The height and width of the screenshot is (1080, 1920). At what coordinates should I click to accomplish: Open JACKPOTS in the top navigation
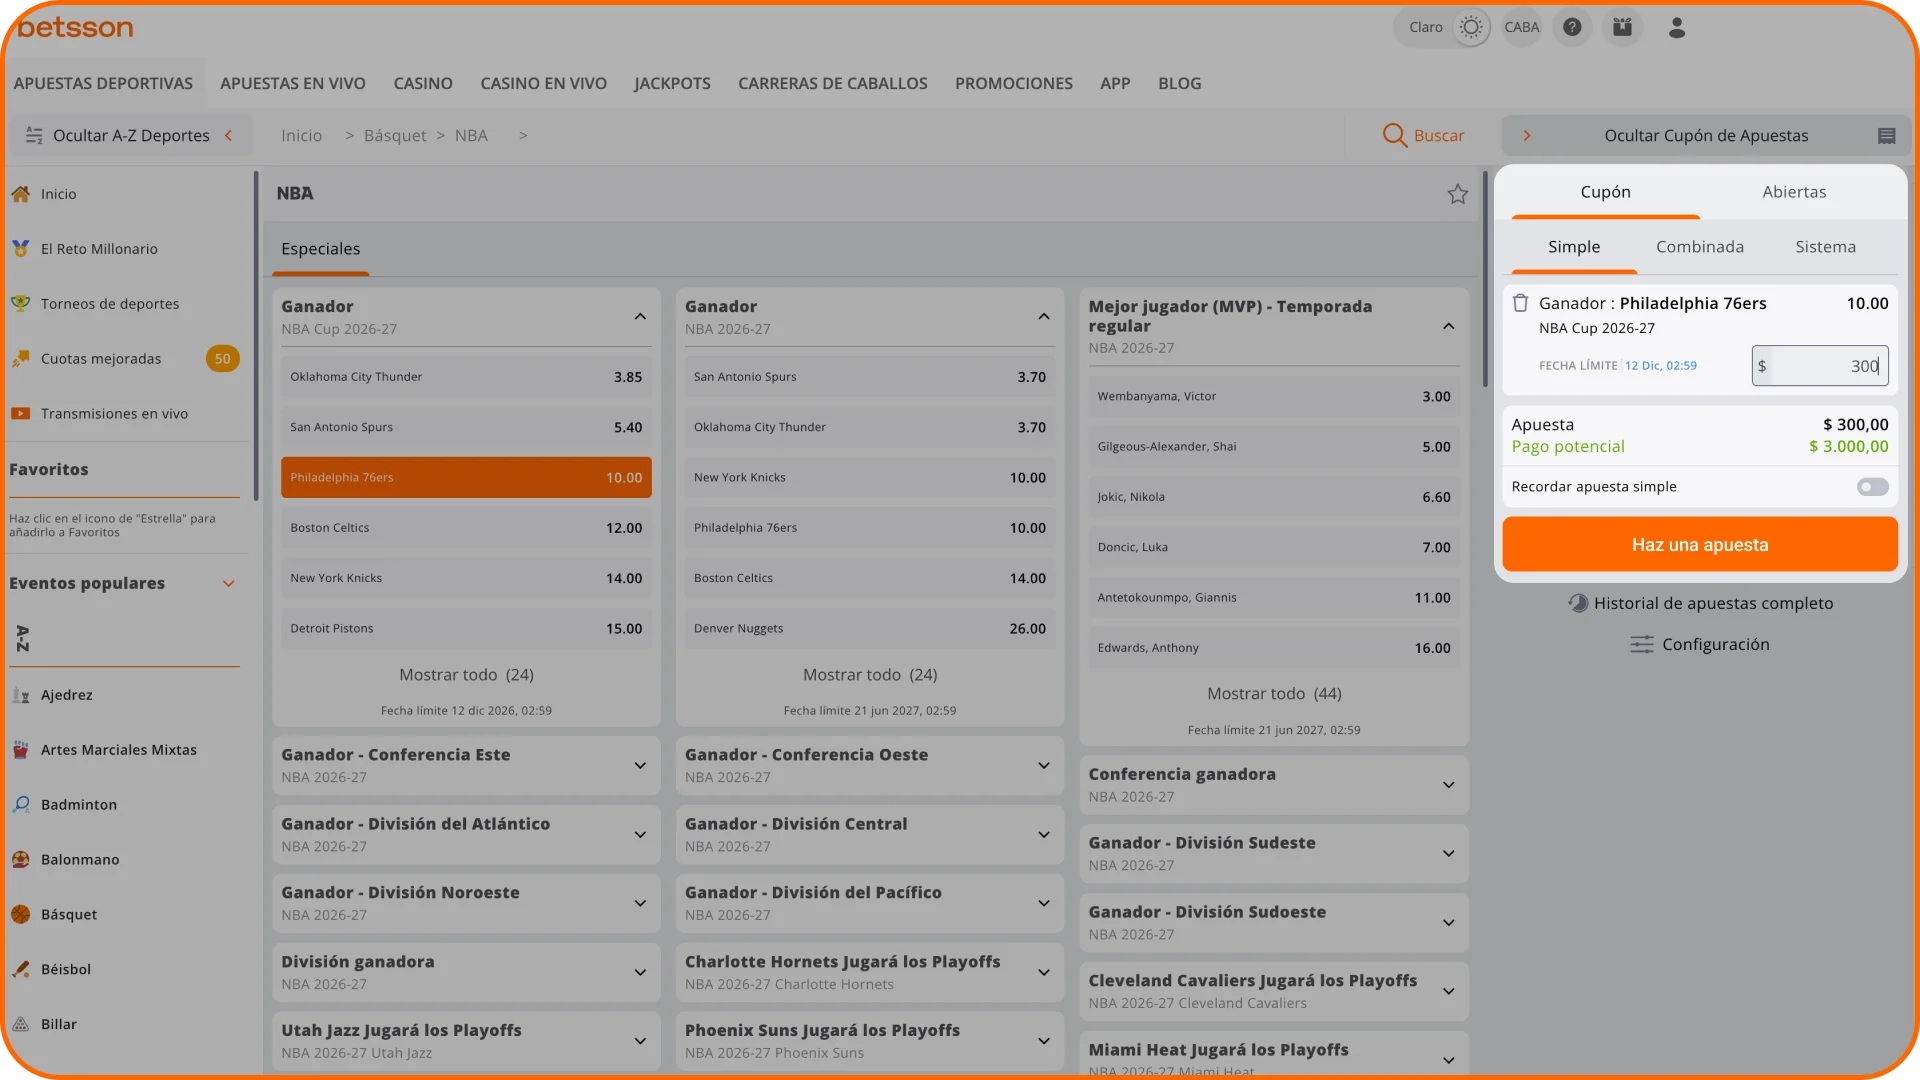[672, 84]
